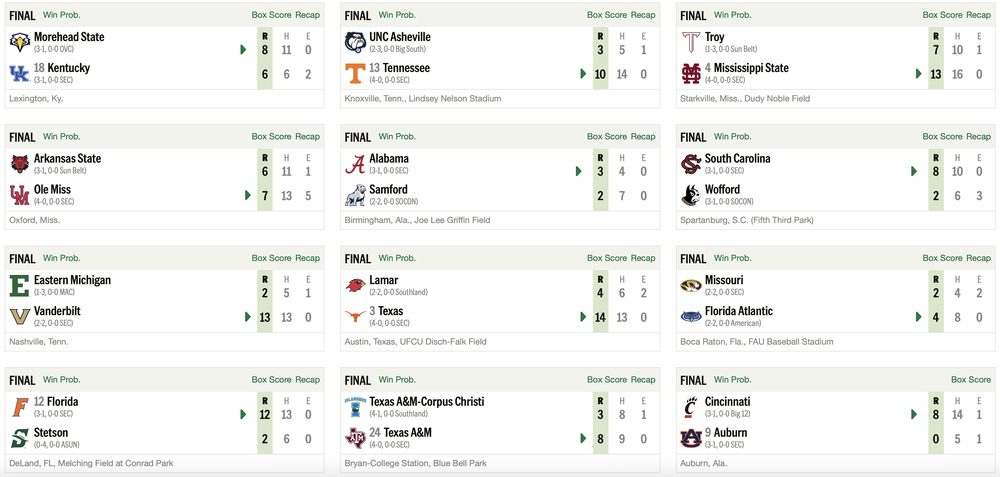
Task: Open Recap for UNC Asheville–Tennessee game
Action: coord(643,15)
